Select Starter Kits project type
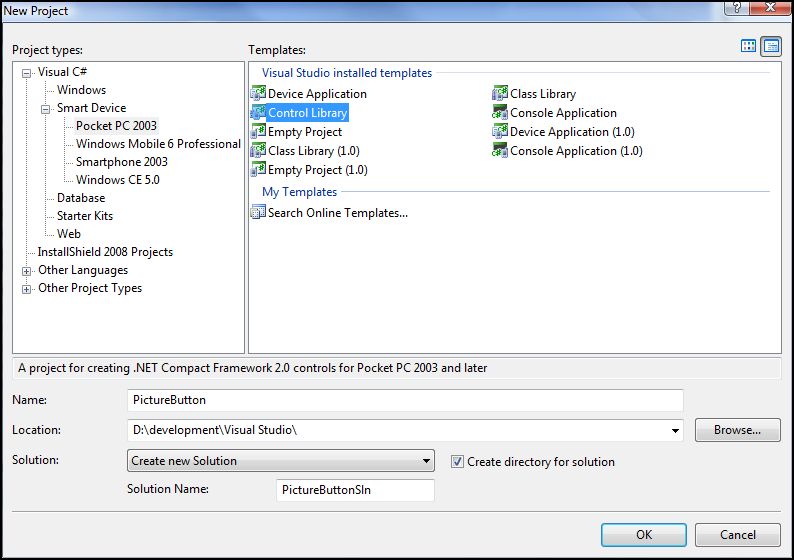 pos(85,216)
